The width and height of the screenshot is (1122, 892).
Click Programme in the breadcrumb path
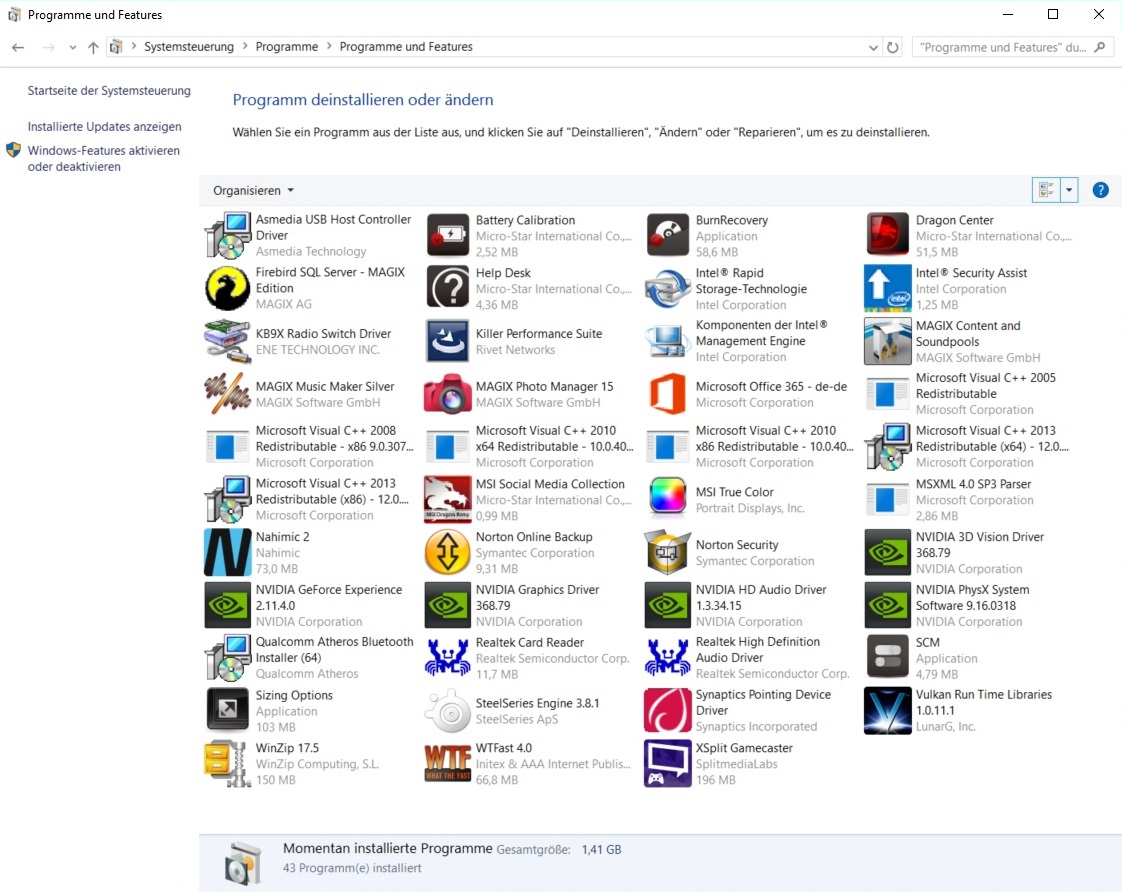click(286, 46)
